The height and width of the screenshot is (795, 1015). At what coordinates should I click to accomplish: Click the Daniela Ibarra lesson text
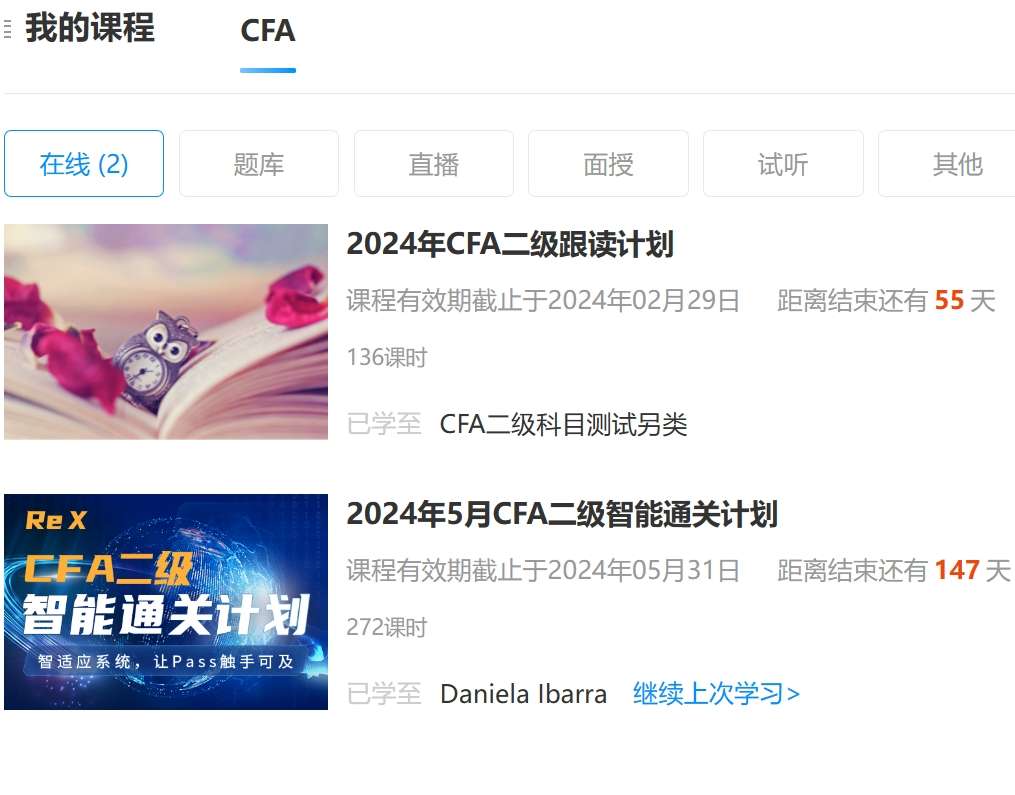(524, 695)
